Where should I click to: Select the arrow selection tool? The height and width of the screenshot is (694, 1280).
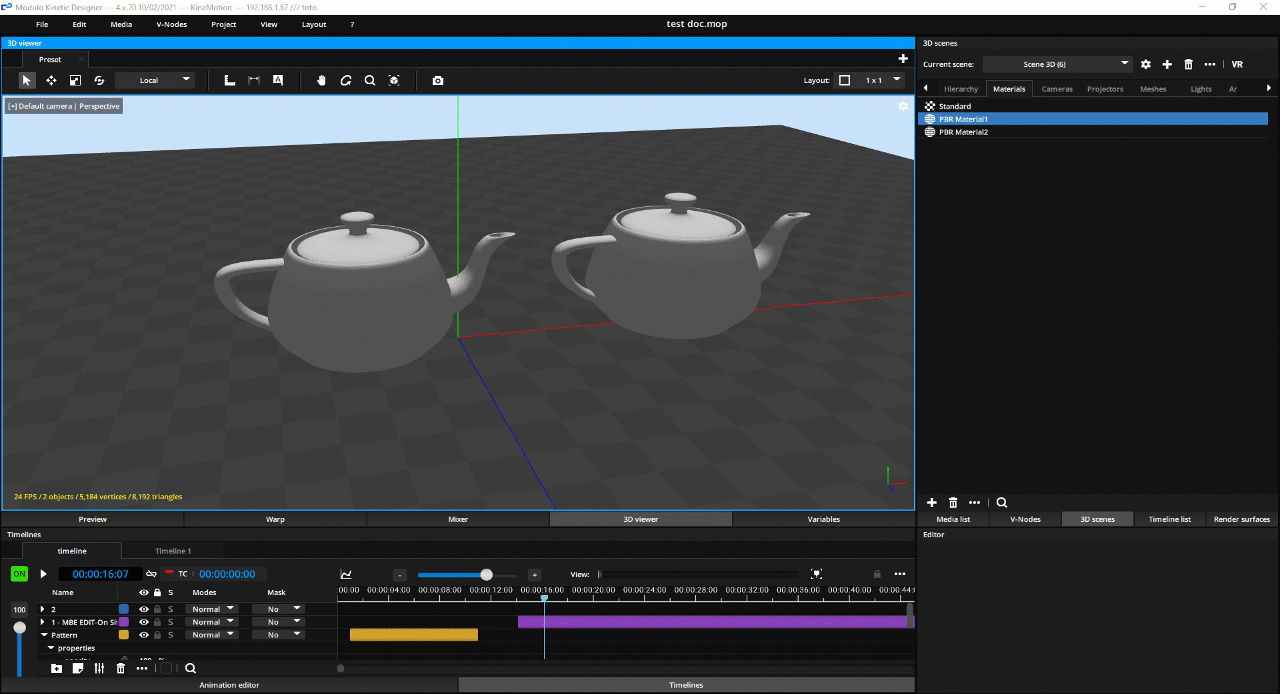[x=27, y=80]
